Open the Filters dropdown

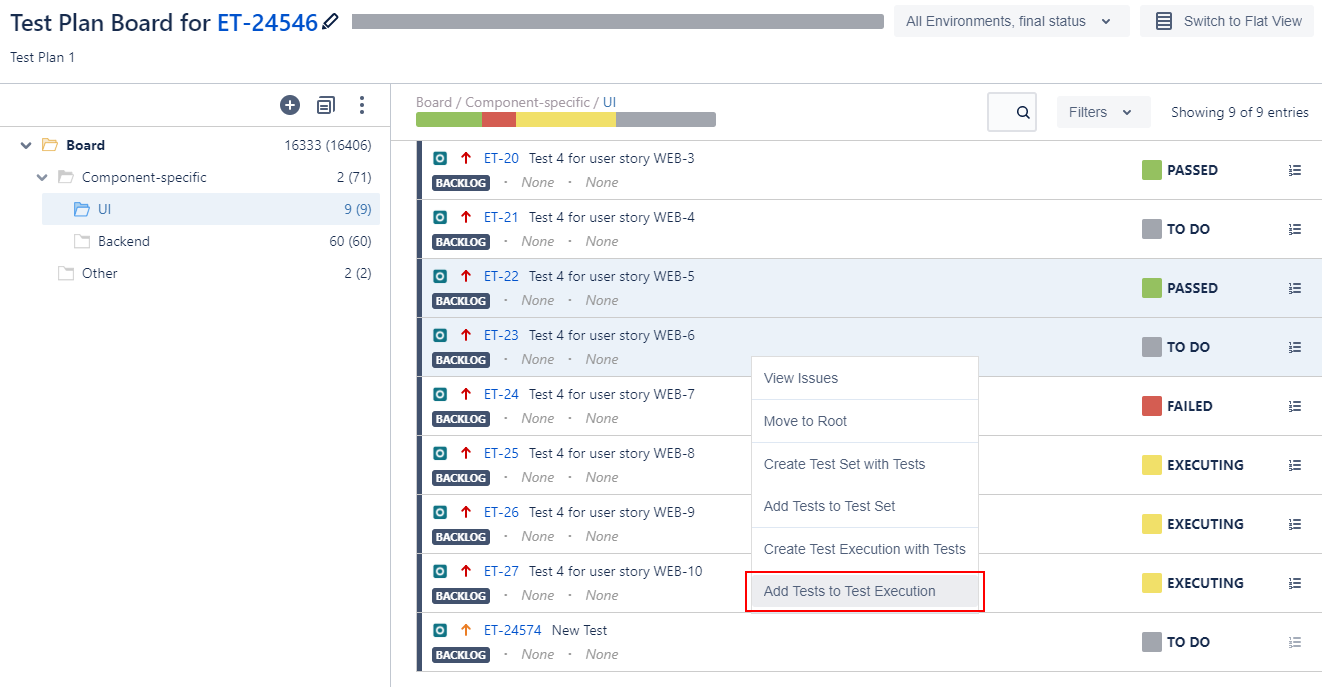point(1103,112)
